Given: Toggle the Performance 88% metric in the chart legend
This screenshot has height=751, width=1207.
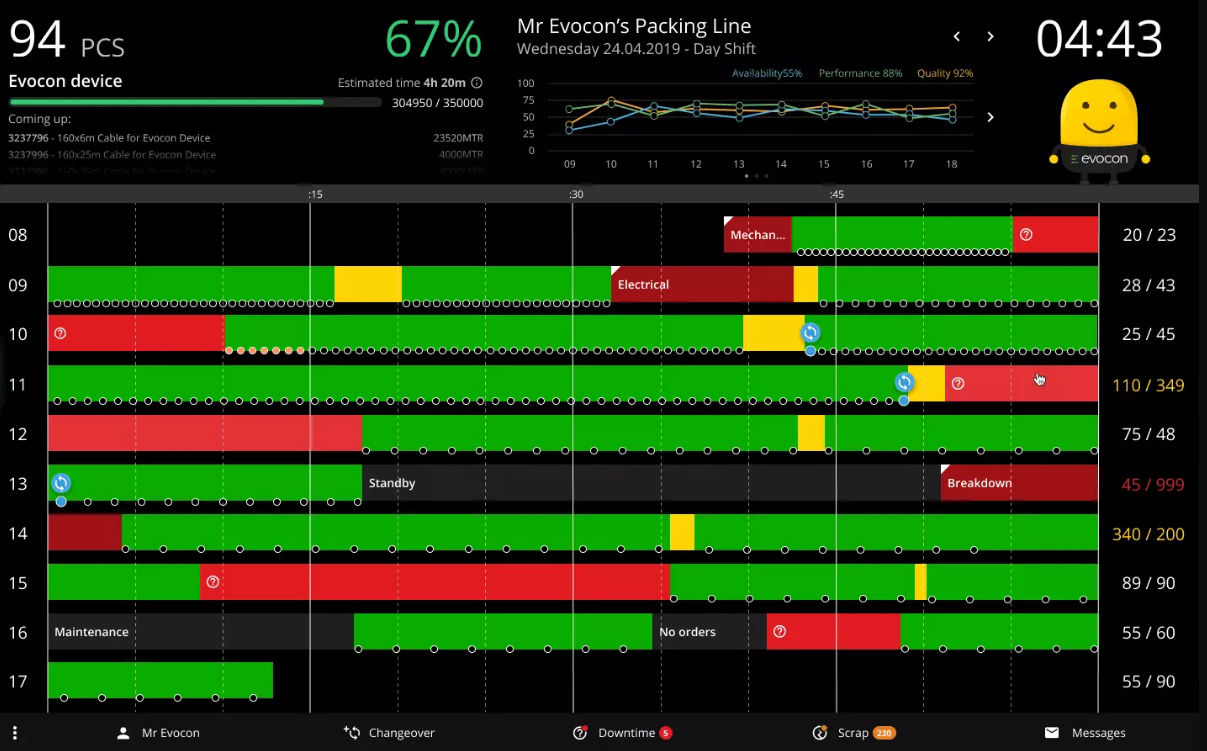Looking at the screenshot, I should (x=860, y=73).
